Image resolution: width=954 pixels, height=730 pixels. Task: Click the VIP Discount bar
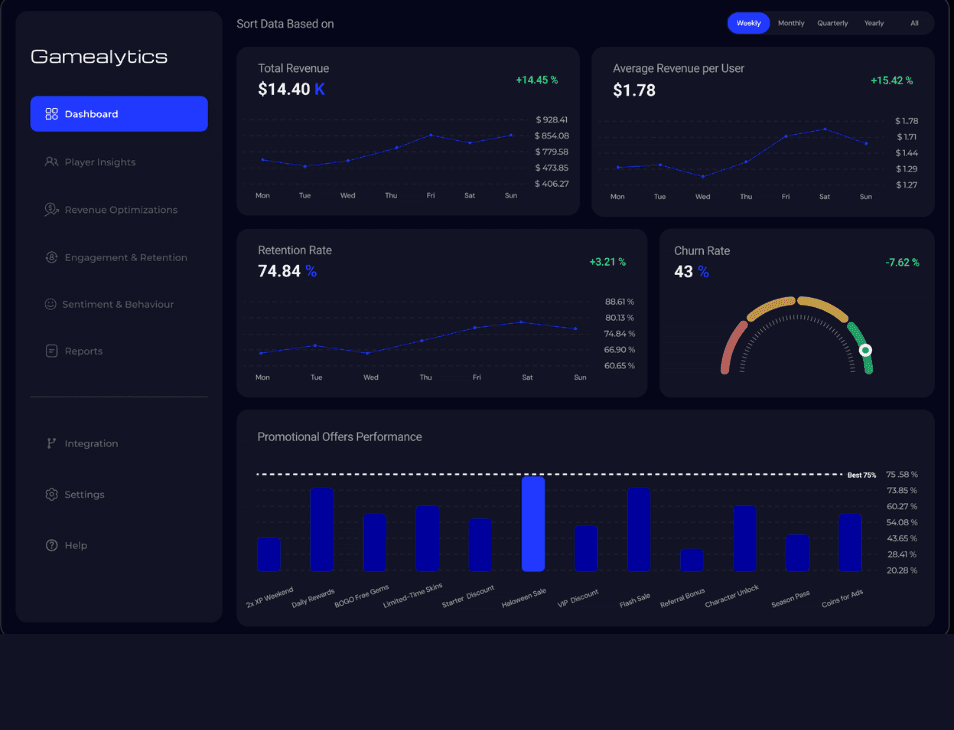[x=586, y=548]
